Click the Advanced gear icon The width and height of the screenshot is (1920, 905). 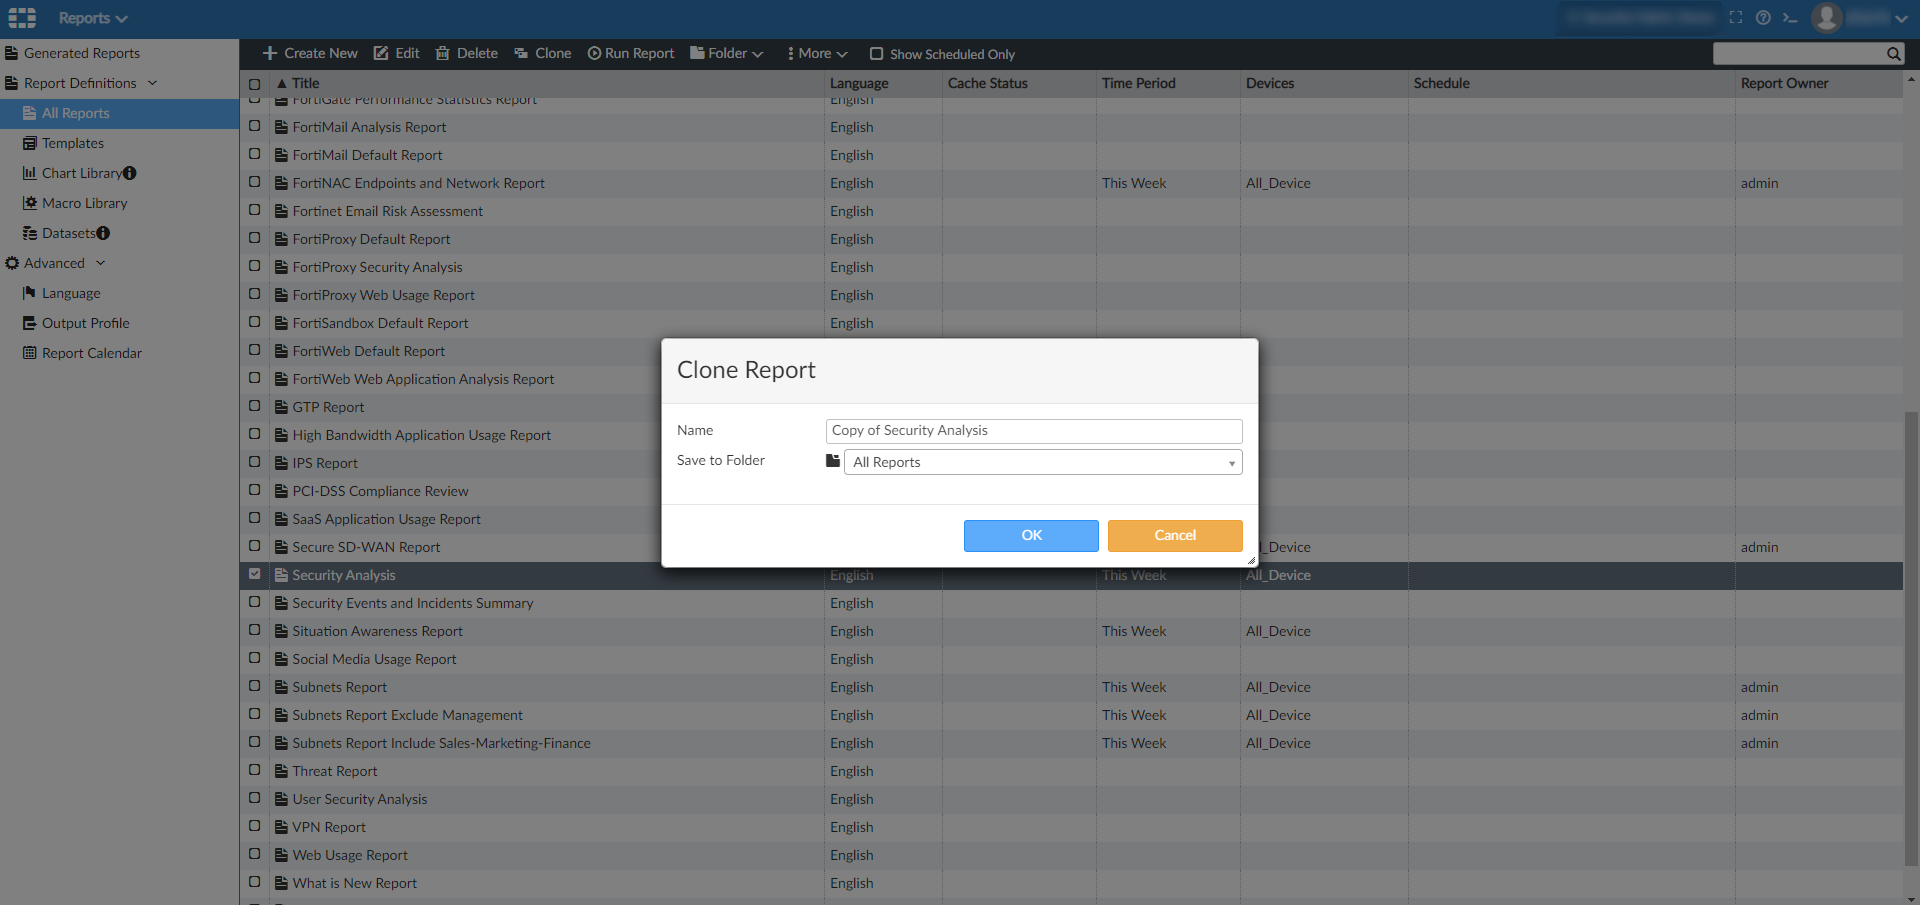point(12,263)
